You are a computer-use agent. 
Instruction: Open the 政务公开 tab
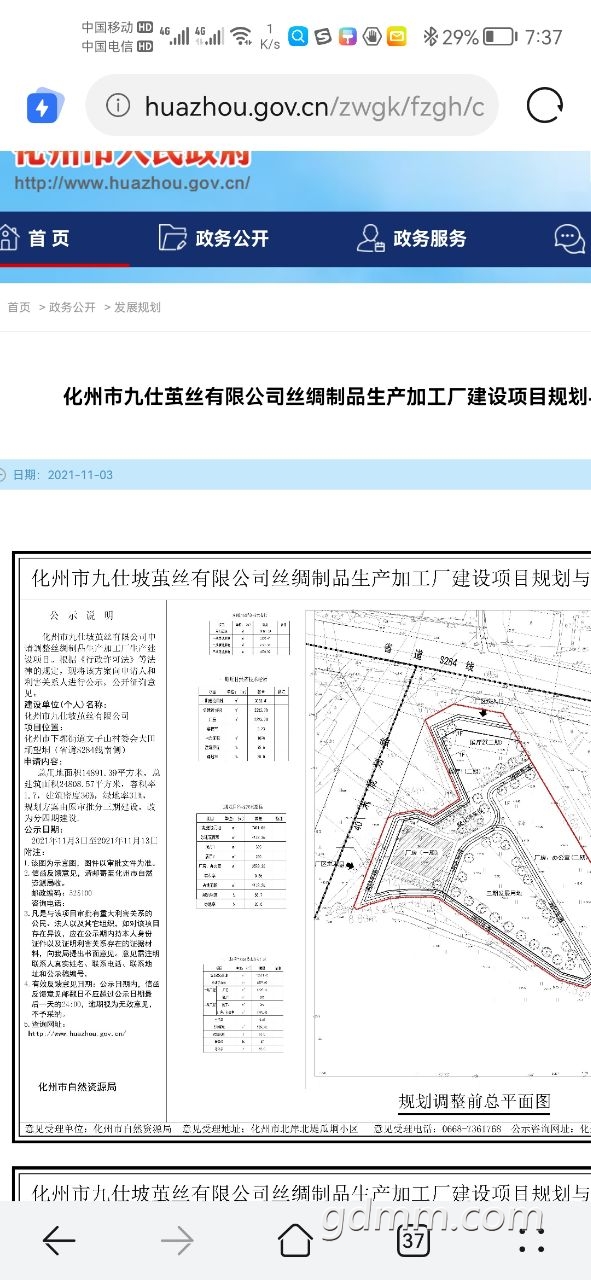coord(232,238)
